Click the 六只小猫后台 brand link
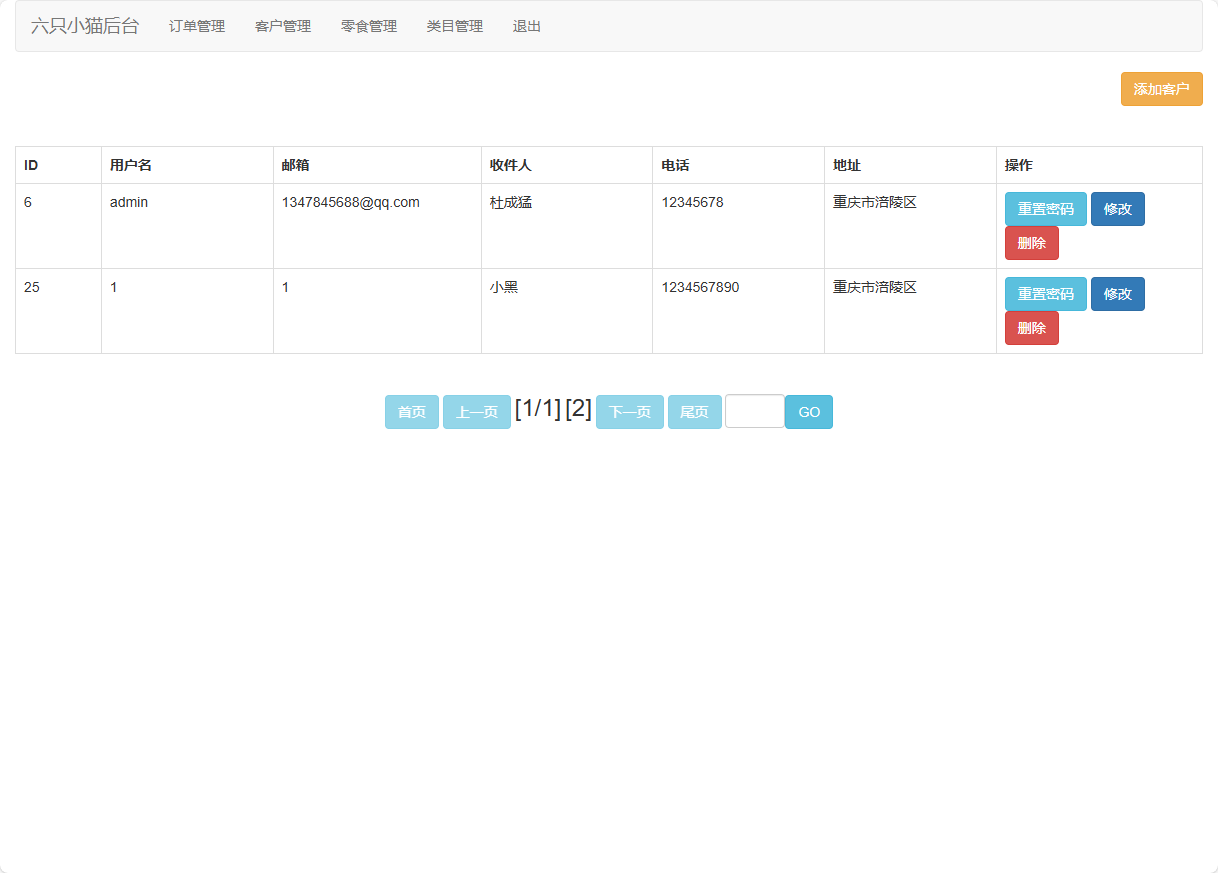1218x873 pixels. coord(85,26)
